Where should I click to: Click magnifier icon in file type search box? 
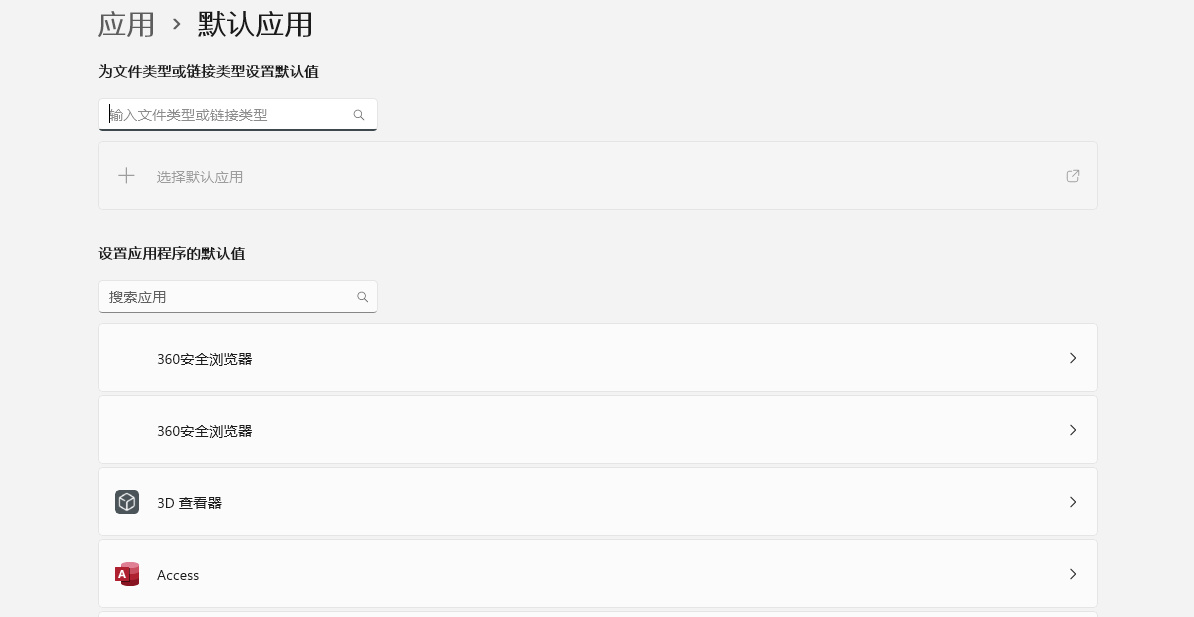(359, 115)
